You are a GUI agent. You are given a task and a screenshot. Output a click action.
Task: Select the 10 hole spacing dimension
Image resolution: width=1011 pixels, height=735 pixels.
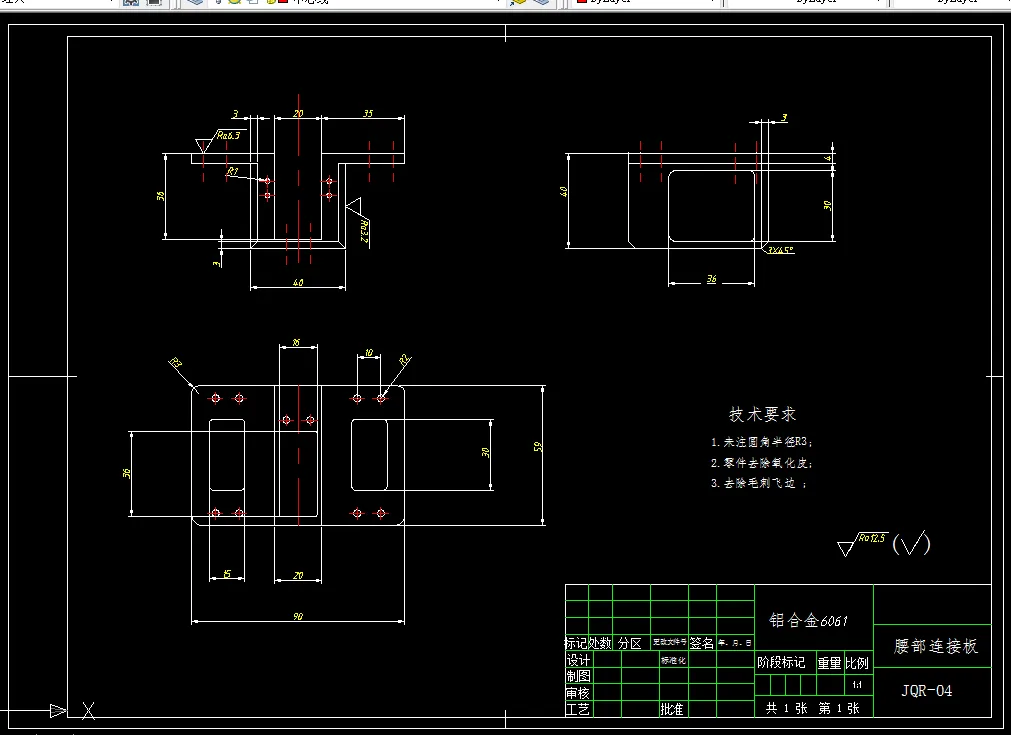pyautogui.click(x=369, y=353)
